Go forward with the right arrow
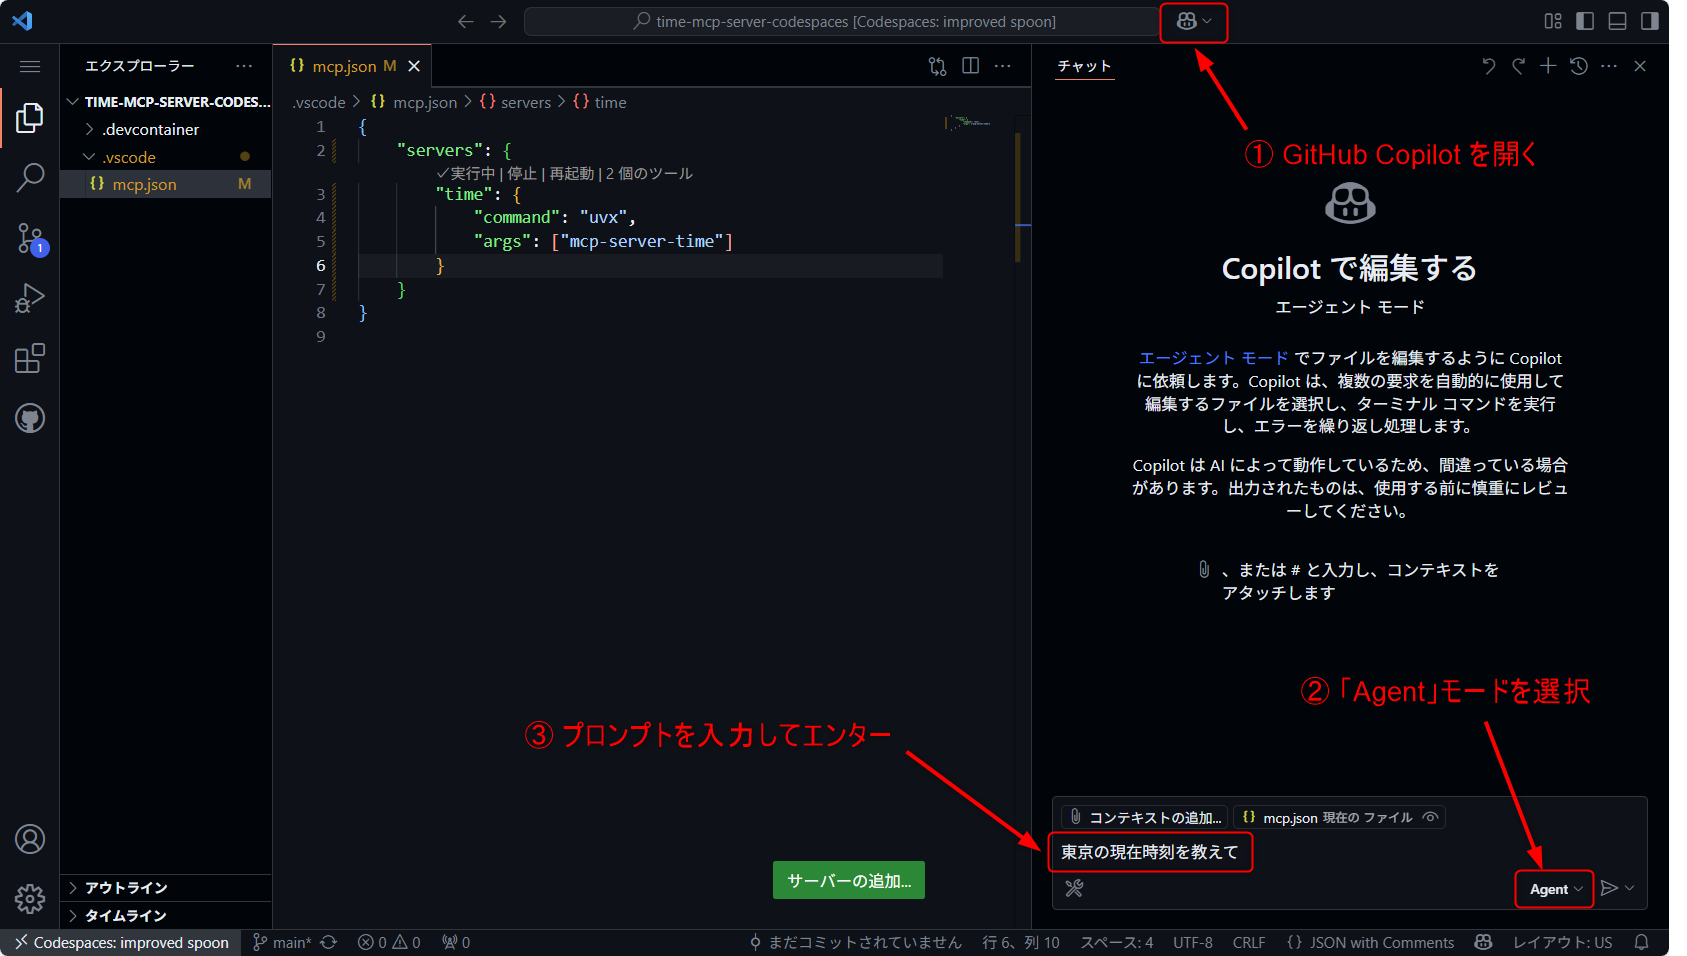This screenshot has width=1687, height=956. 498,21
